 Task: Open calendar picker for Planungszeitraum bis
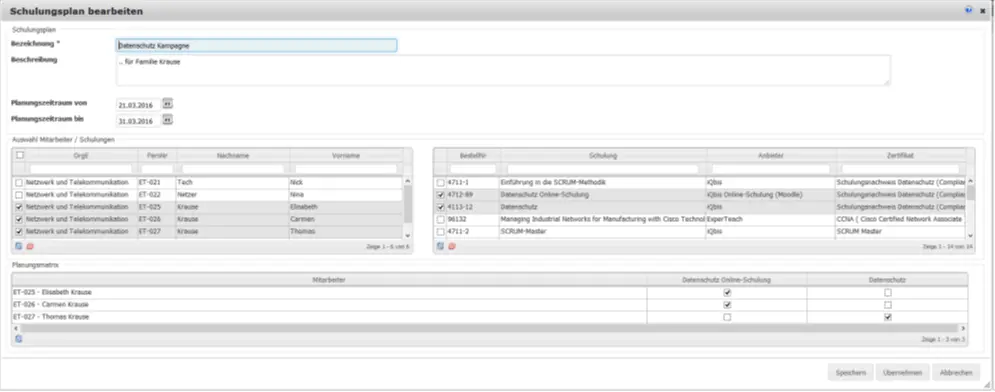pos(168,119)
